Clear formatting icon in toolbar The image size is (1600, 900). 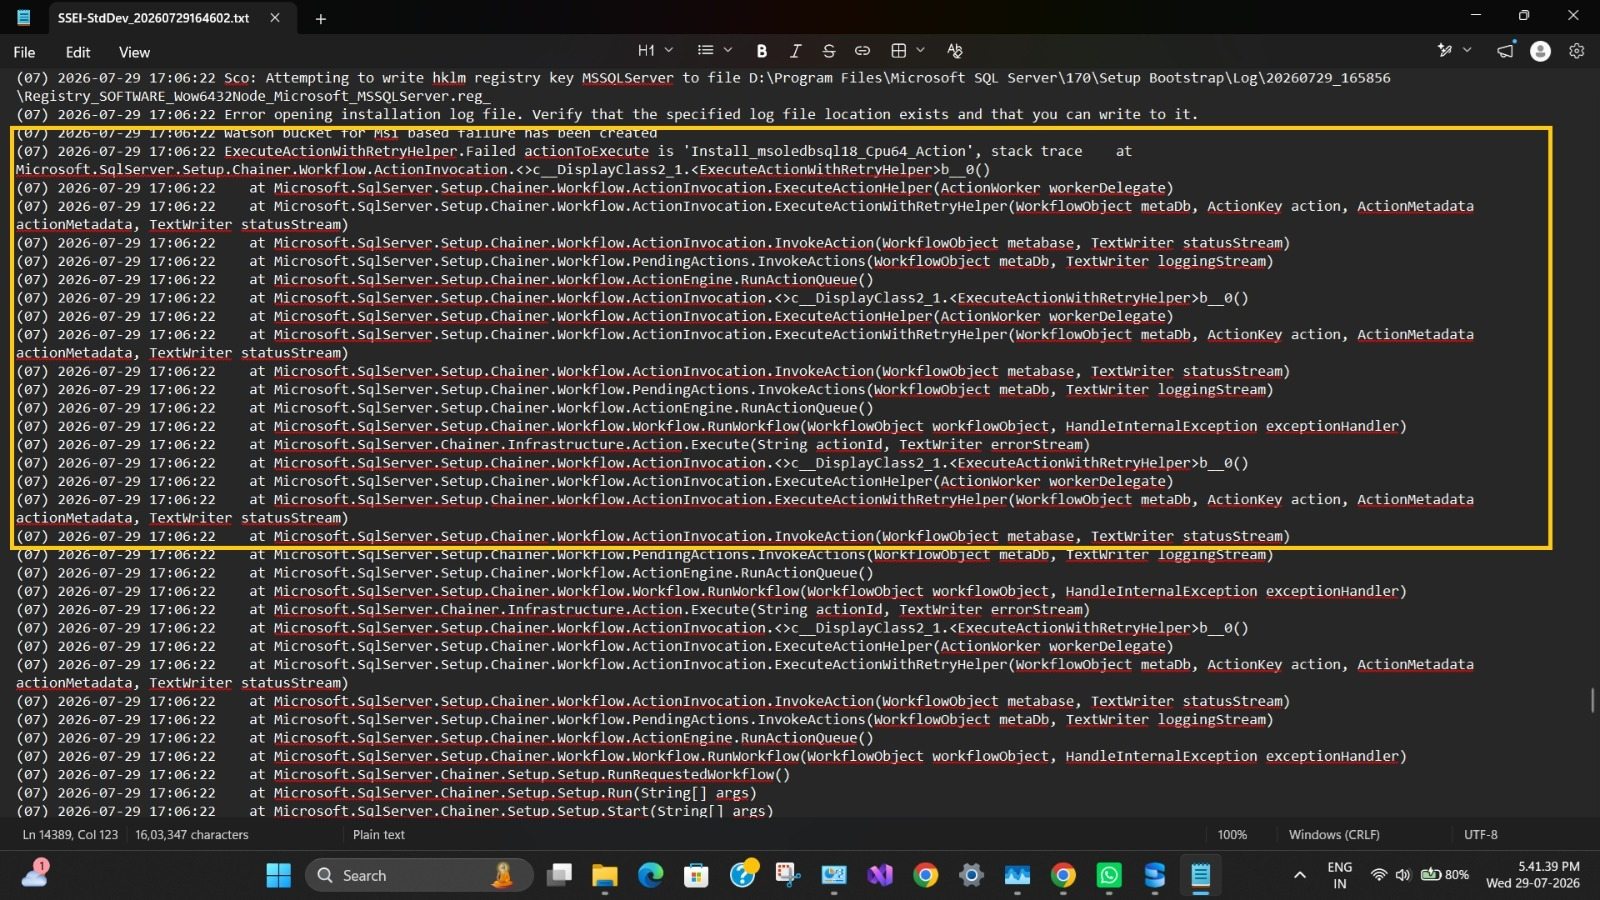coord(954,51)
